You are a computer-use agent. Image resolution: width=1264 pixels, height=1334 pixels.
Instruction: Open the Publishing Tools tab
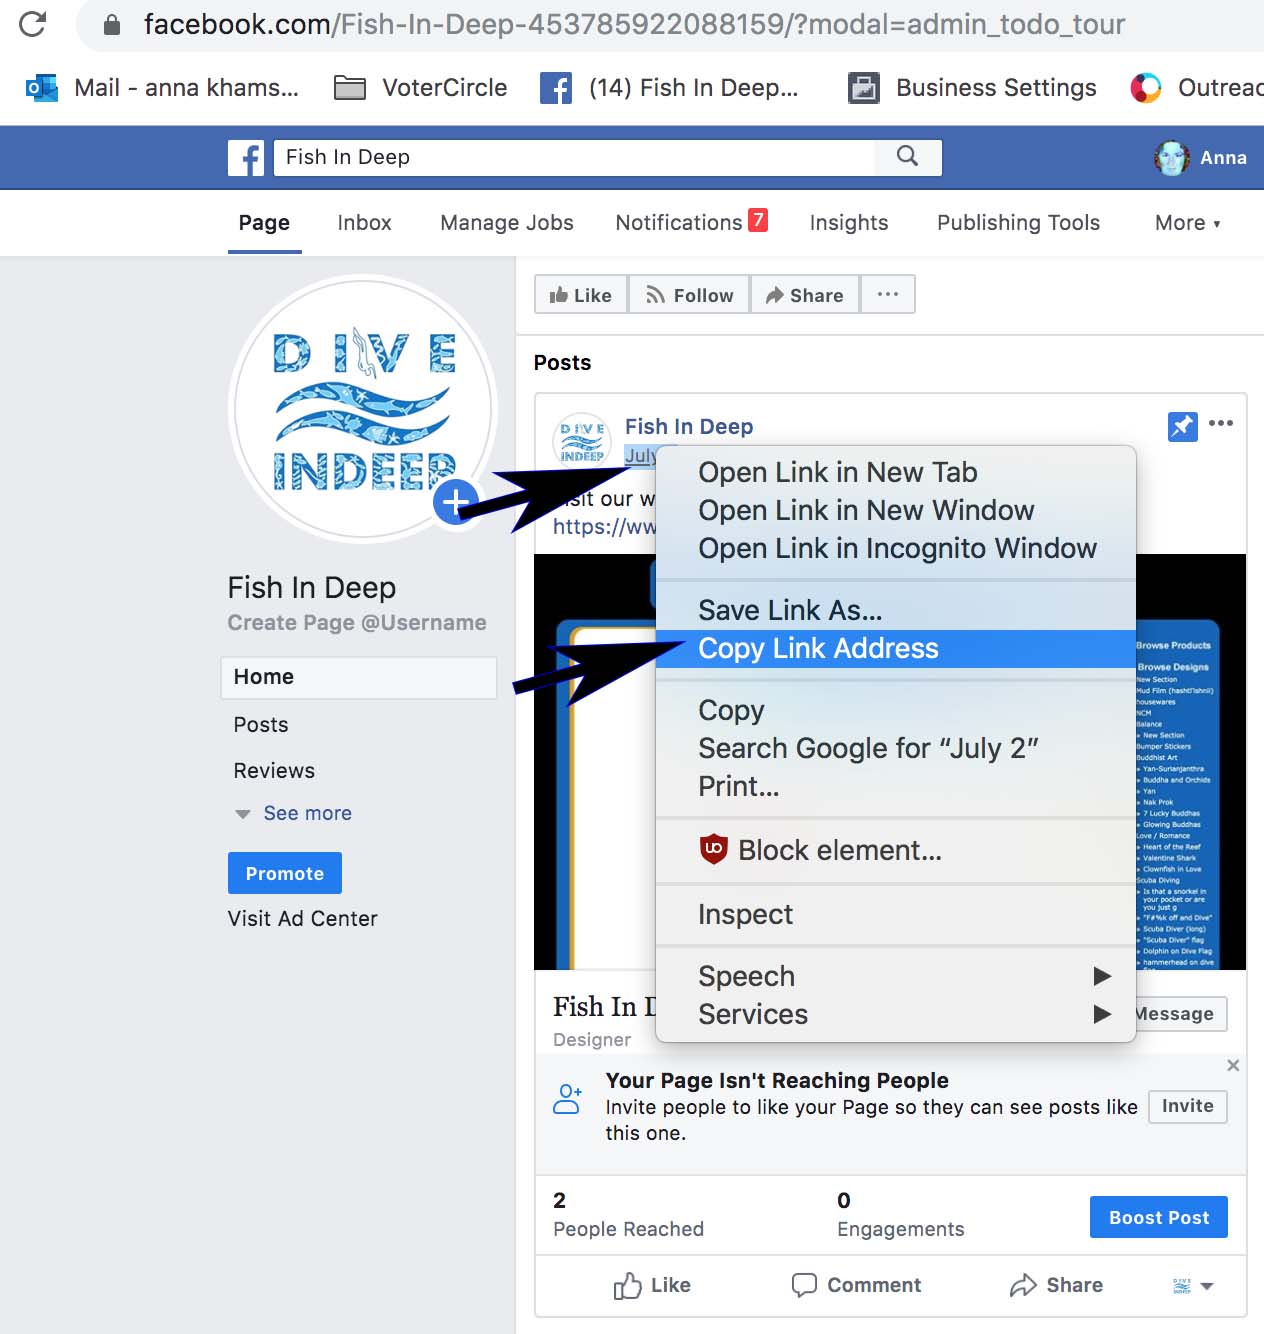1018,223
